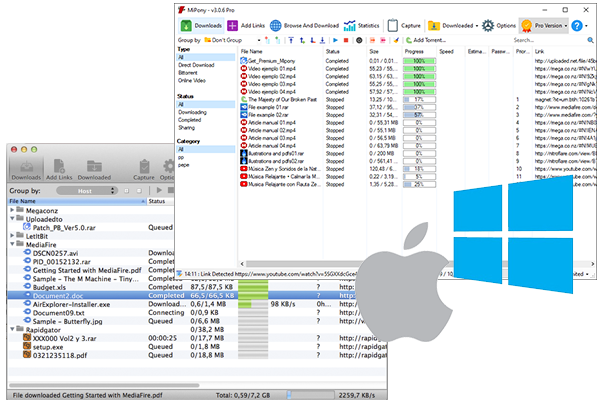Click the purple Add Links icon
The height and width of the screenshot is (400, 600).
232,26
